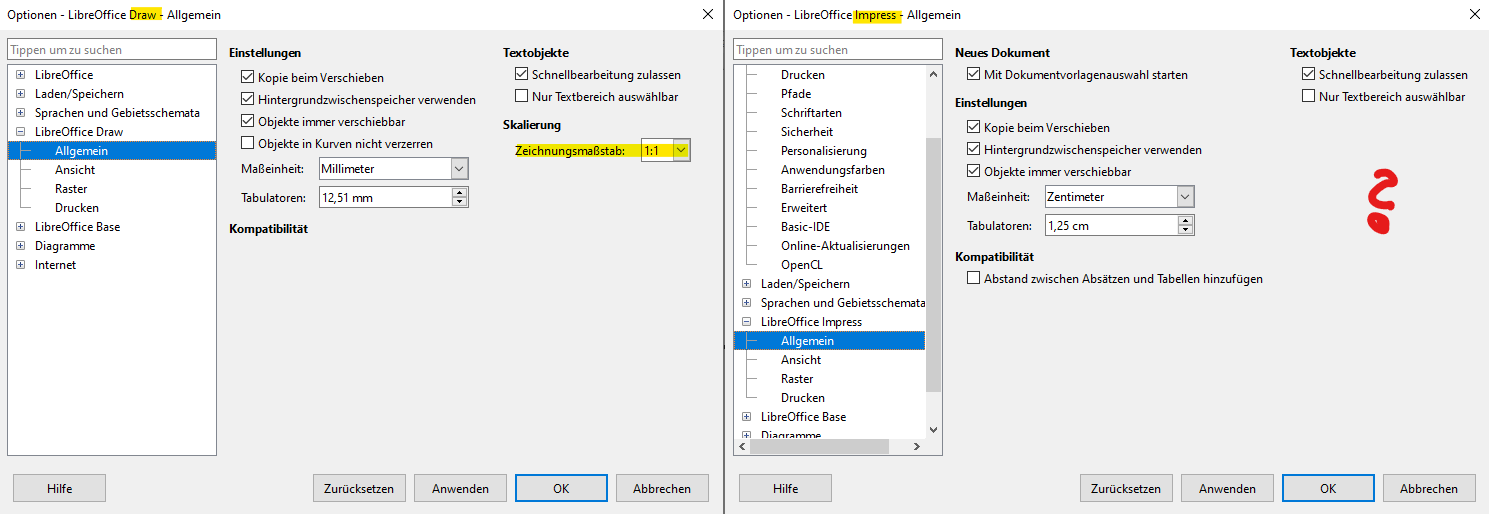The width and height of the screenshot is (1489, 514).
Task: Enable 'Objekte in Kurven nicht verzerren'
Action: (x=248, y=143)
